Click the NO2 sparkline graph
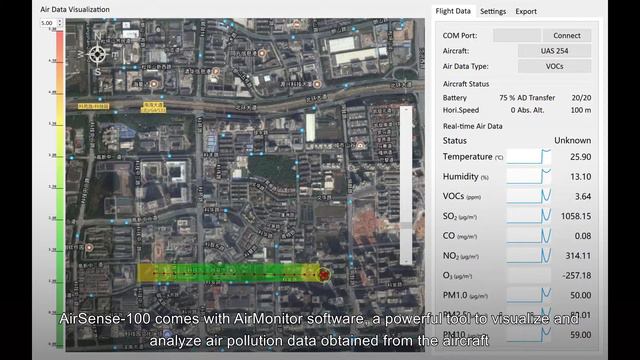The height and width of the screenshot is (360, 640). coord(529,256)
